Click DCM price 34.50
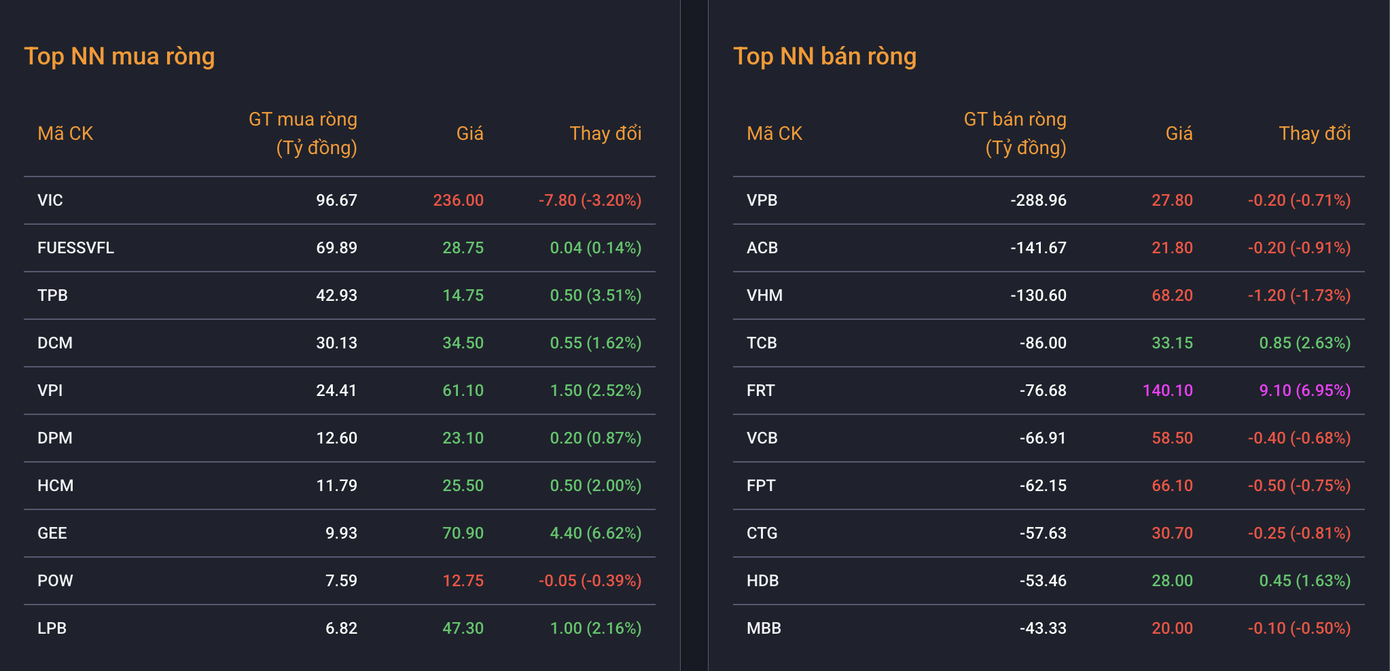This screenshot has width=1390, height=671. click(x=463, y=343)
